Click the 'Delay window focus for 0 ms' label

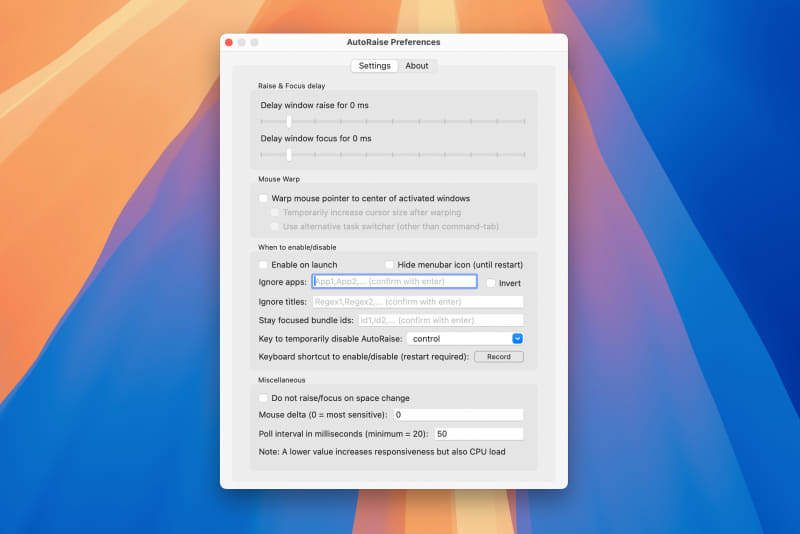316,138
